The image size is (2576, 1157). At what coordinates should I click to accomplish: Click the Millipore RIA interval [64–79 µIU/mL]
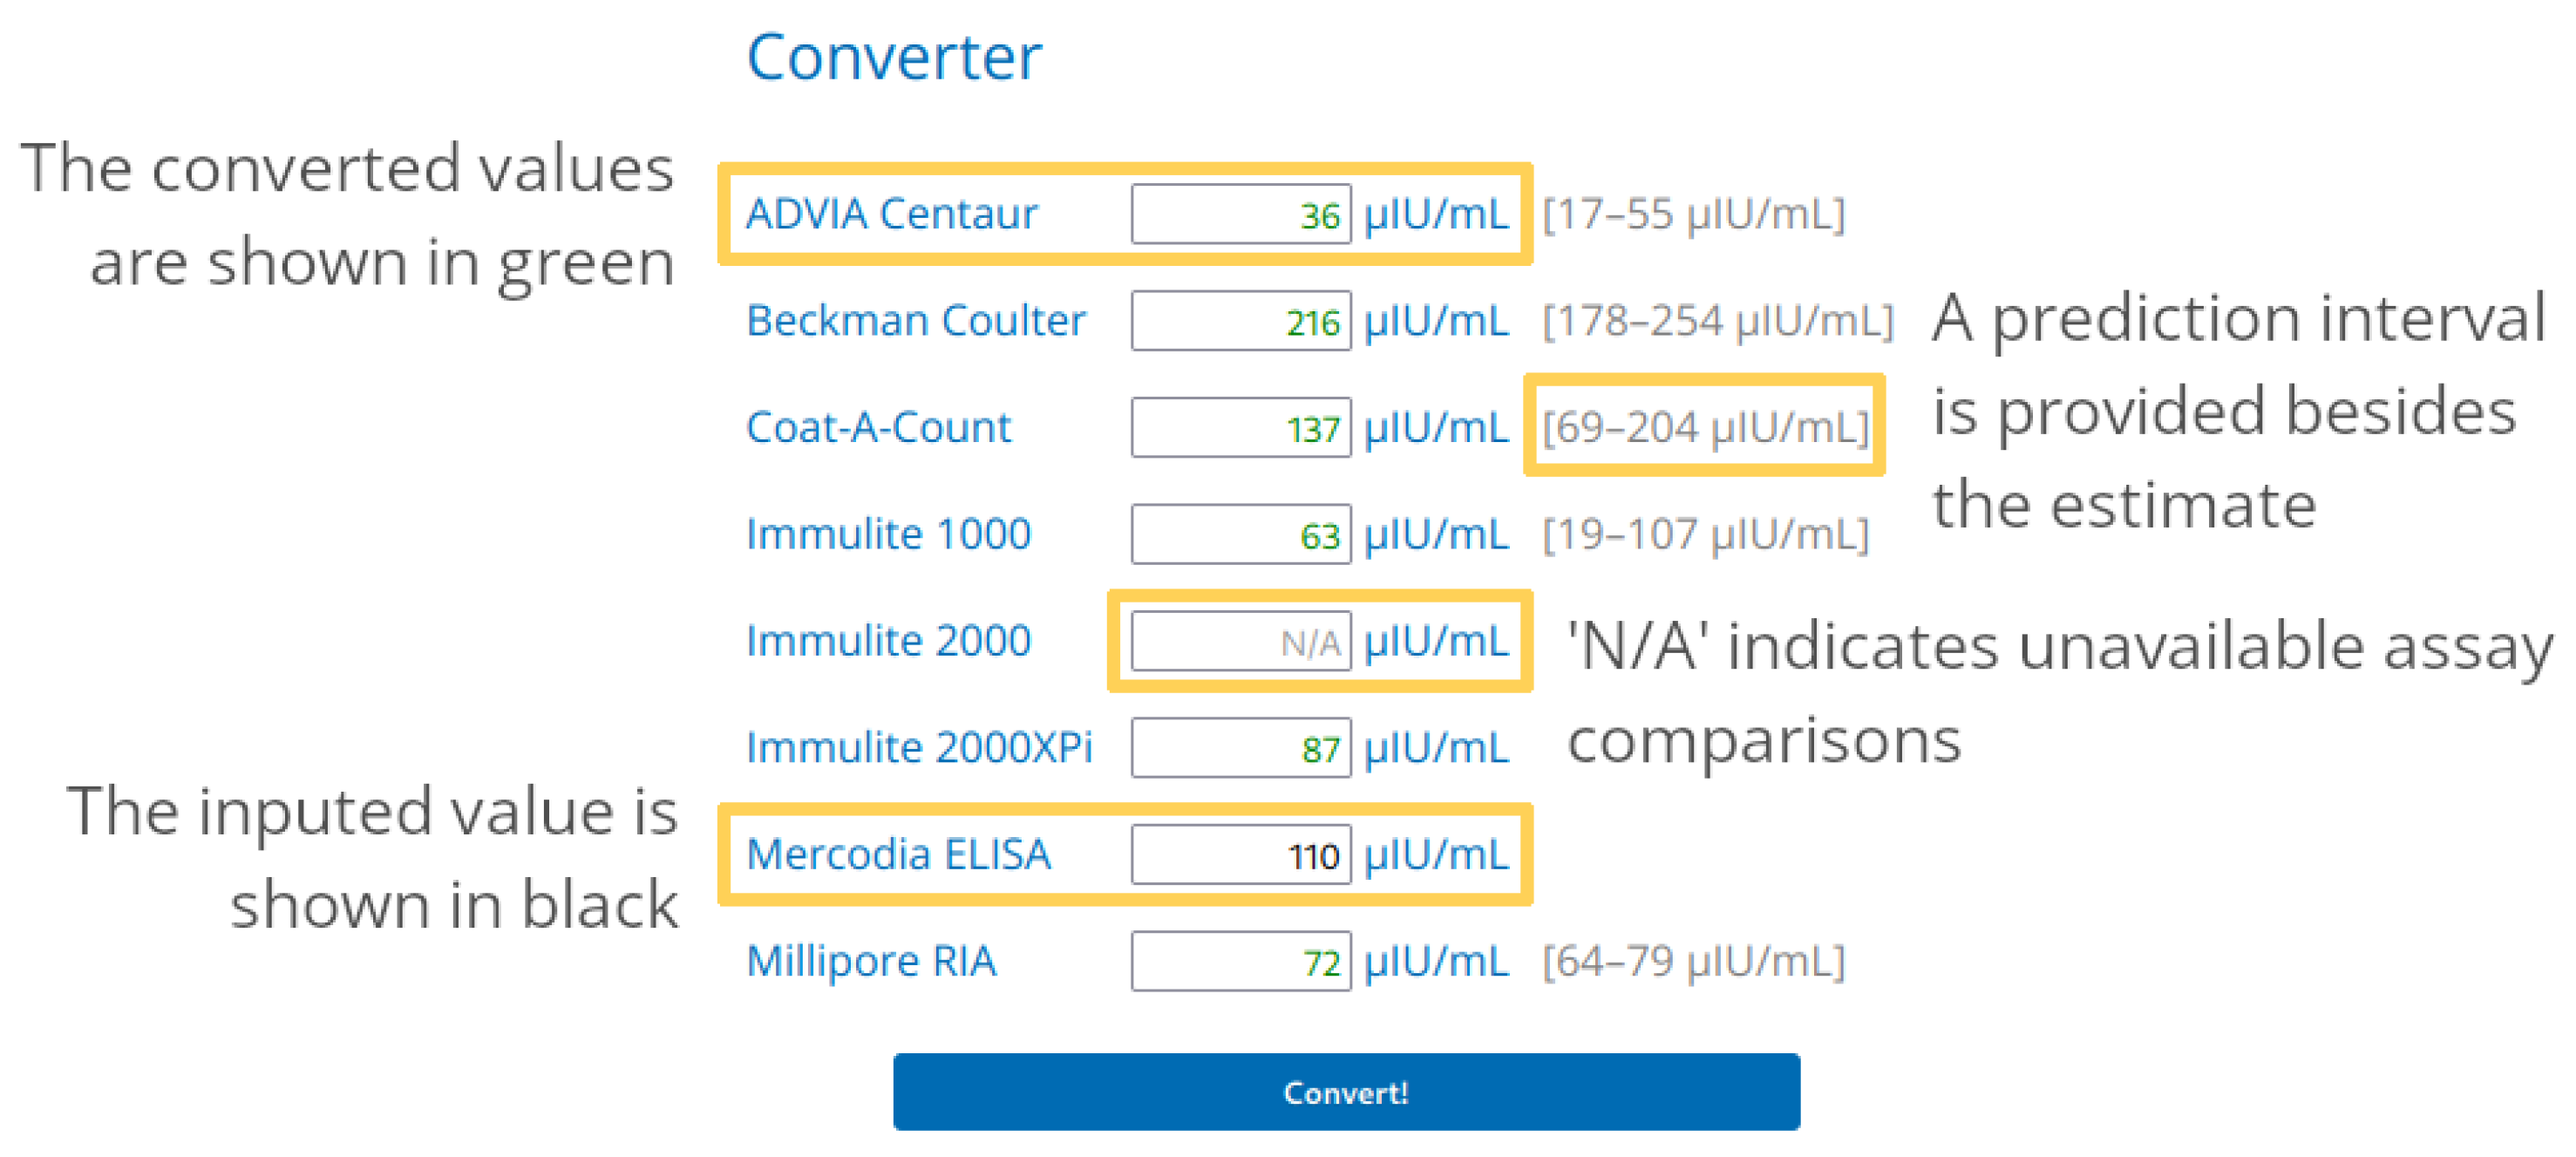(x=1692, y=961)
